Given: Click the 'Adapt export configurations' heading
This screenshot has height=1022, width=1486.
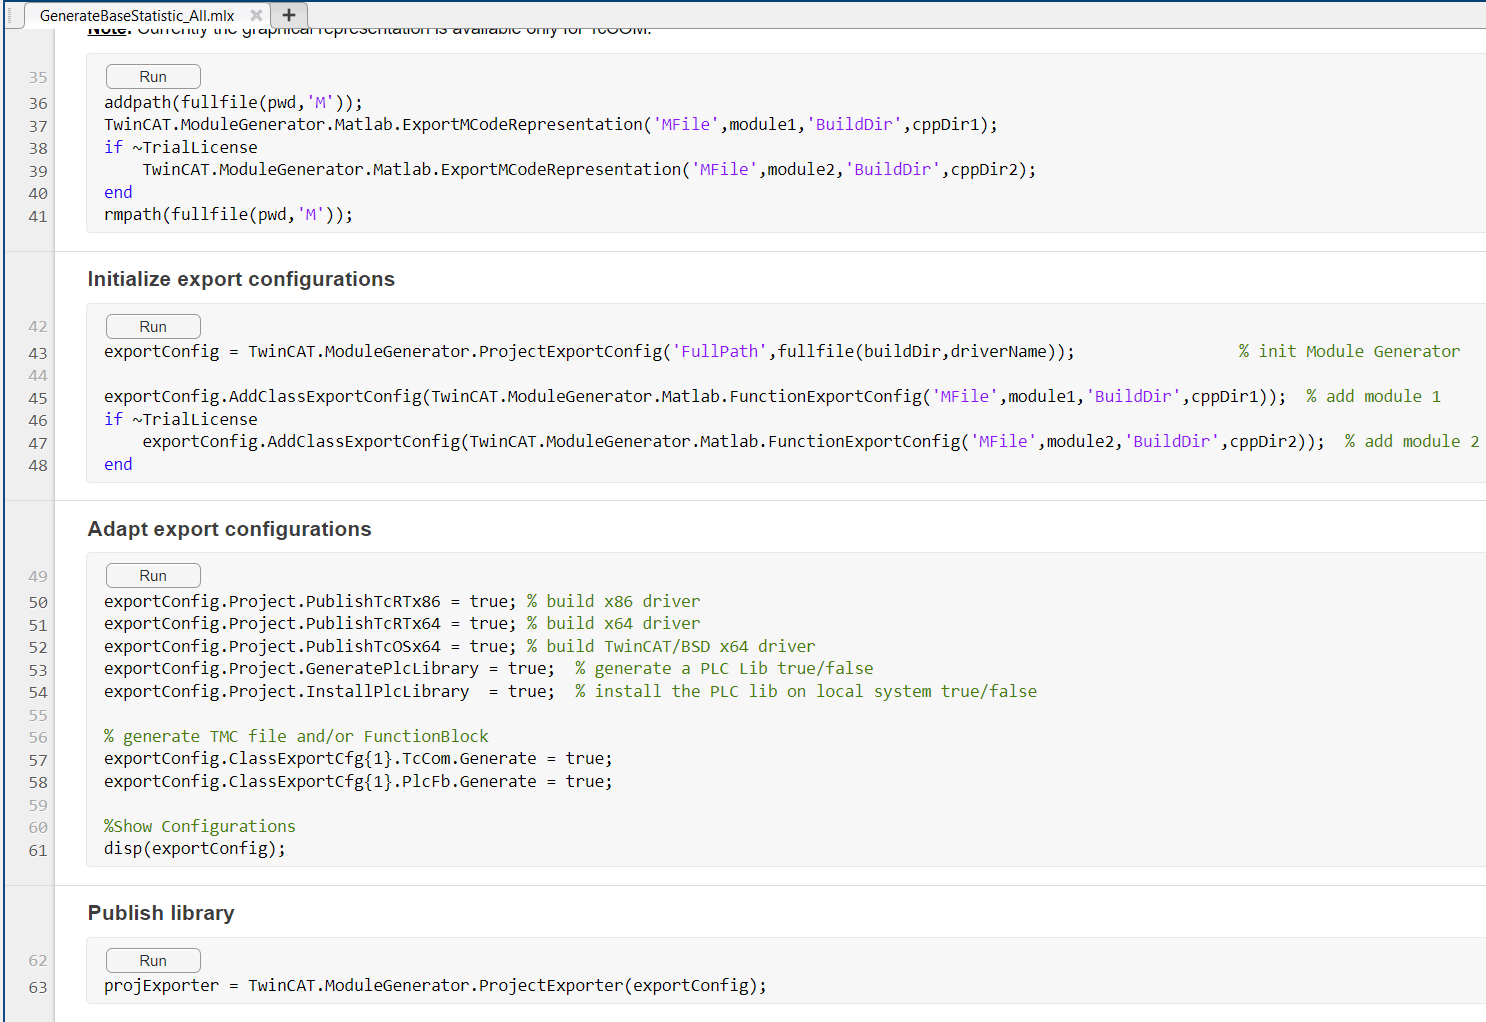Looking at the screenshot, I should (x=229, y=529).
